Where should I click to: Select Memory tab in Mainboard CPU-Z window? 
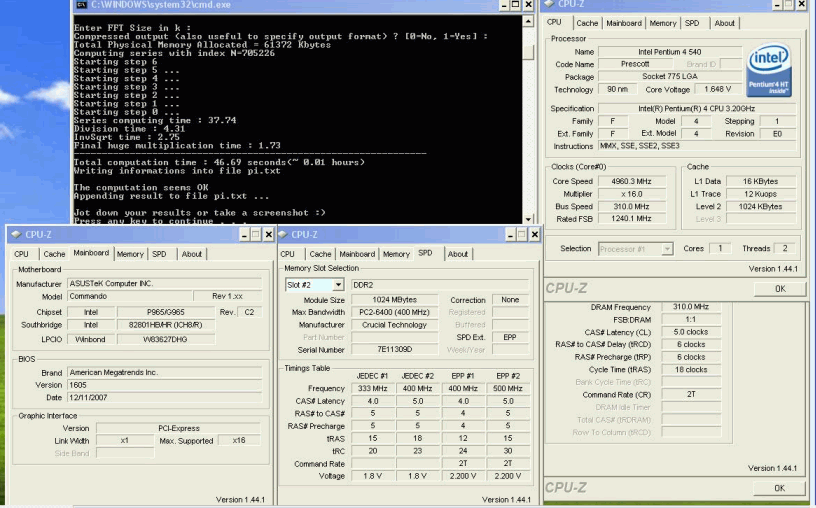130,254
